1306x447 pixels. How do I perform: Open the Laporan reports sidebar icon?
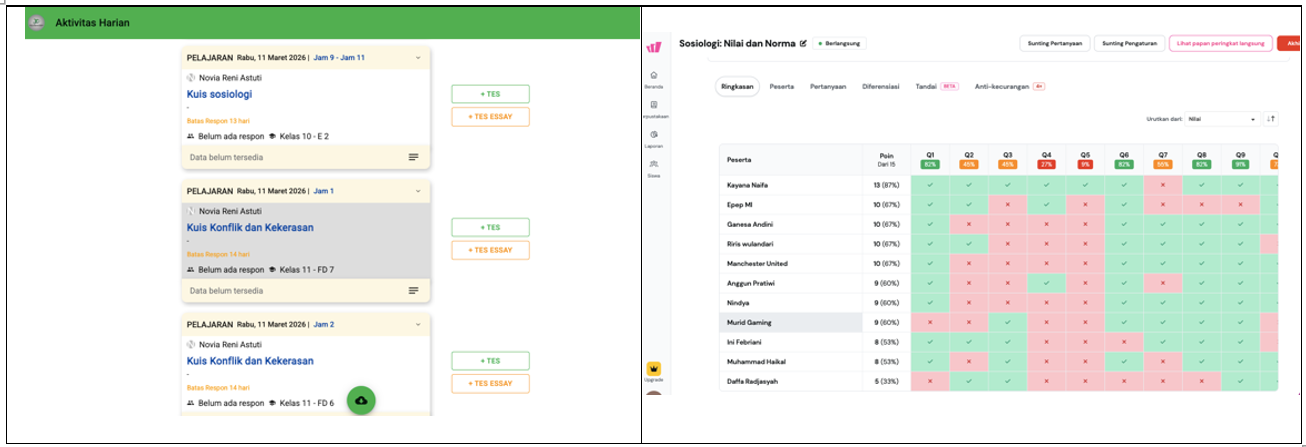point(653,137)
